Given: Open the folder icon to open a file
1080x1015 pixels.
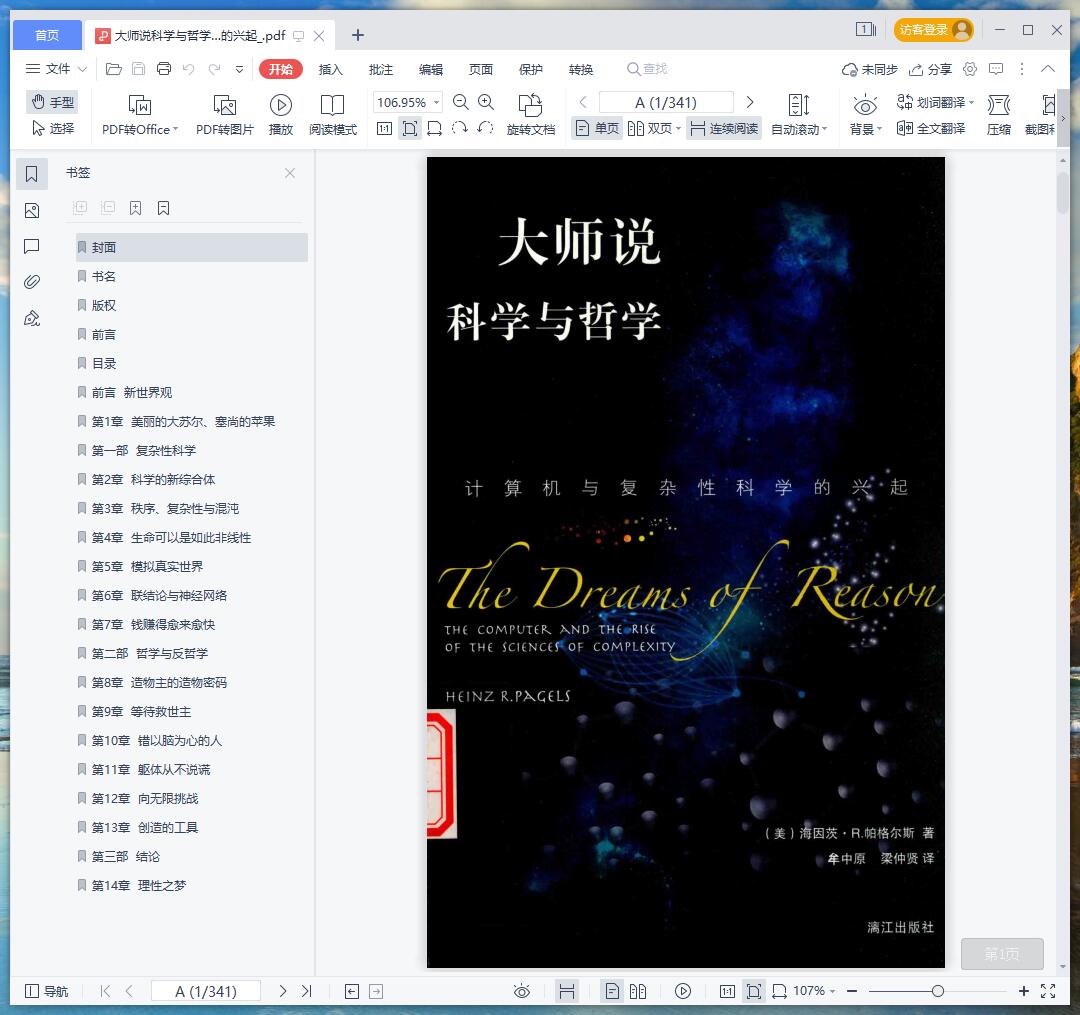Looking at the screenshot, I should [x=114, y=69].
